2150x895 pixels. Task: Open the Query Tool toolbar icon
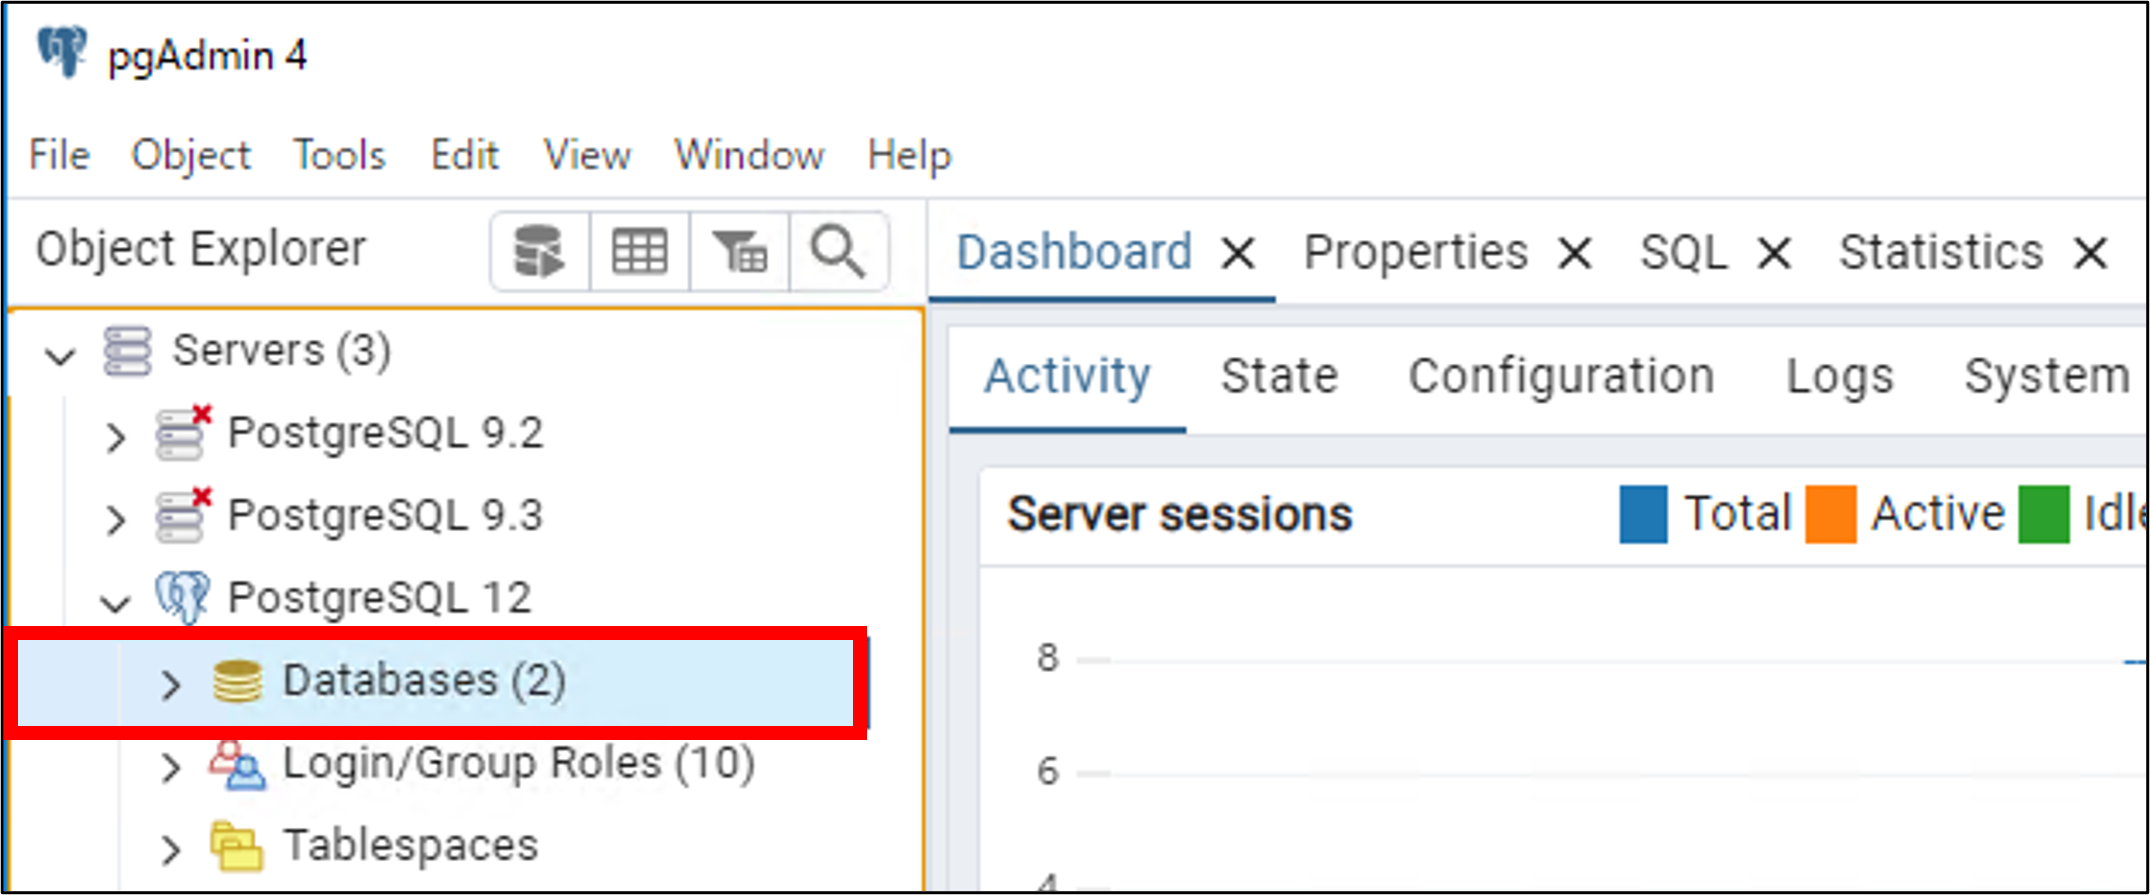pyautogui.click(x=539, y=251)
